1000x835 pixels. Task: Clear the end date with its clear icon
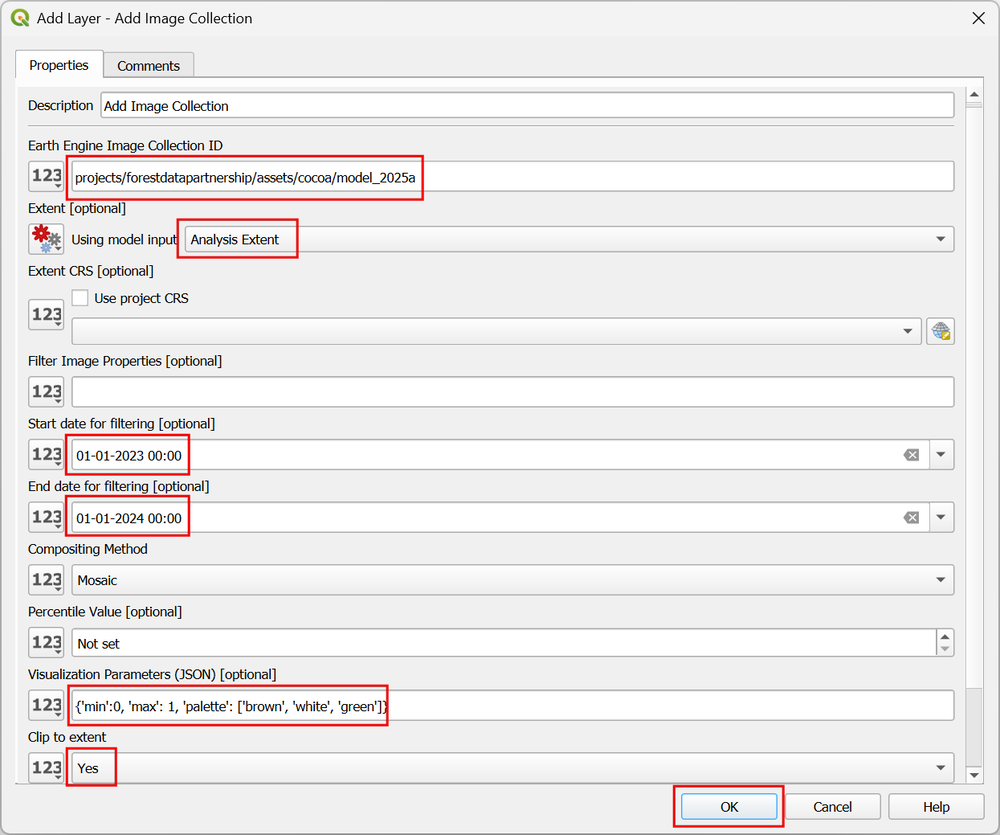(x=911, y=517)
